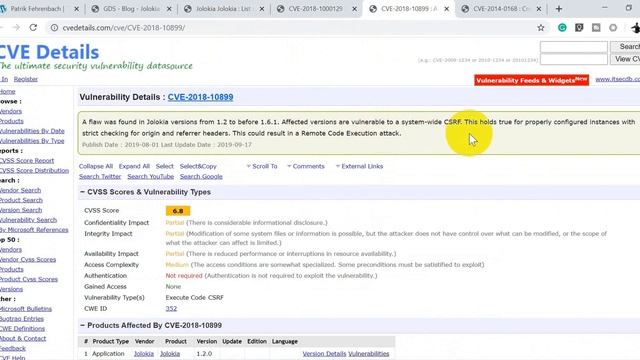Image resolution: width=640 pixels, height=360 pixels.
Task: Open the Jolokia product link
Action: (170, 353)
